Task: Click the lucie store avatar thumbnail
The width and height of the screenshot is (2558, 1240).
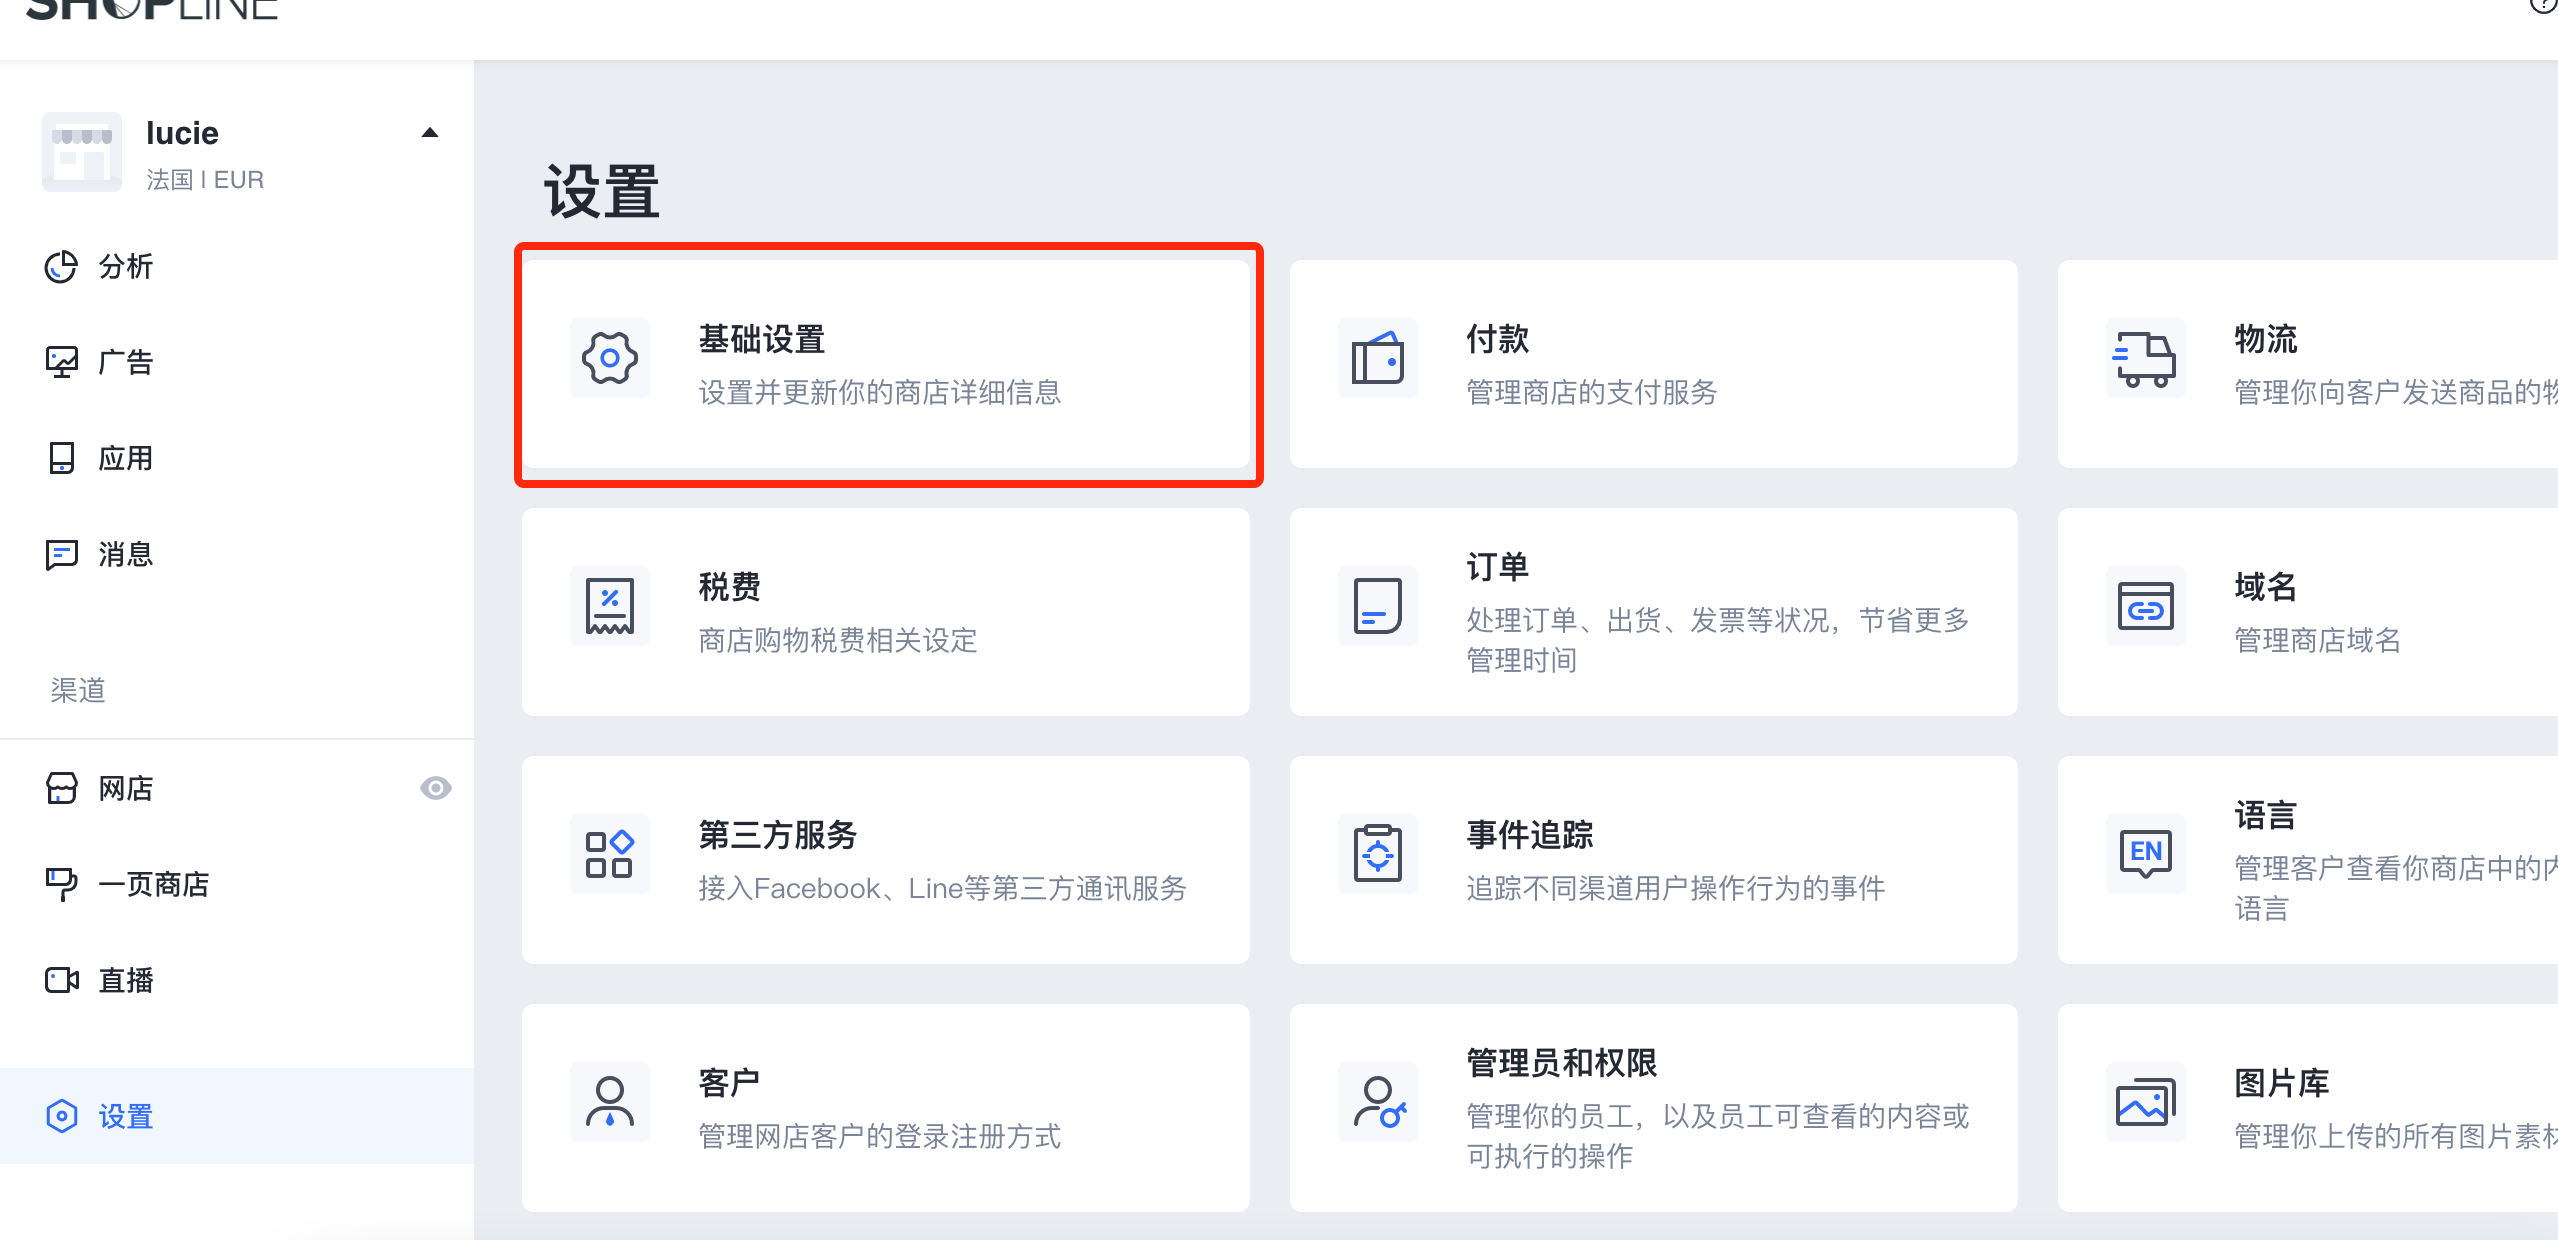Action: (82, 152)
